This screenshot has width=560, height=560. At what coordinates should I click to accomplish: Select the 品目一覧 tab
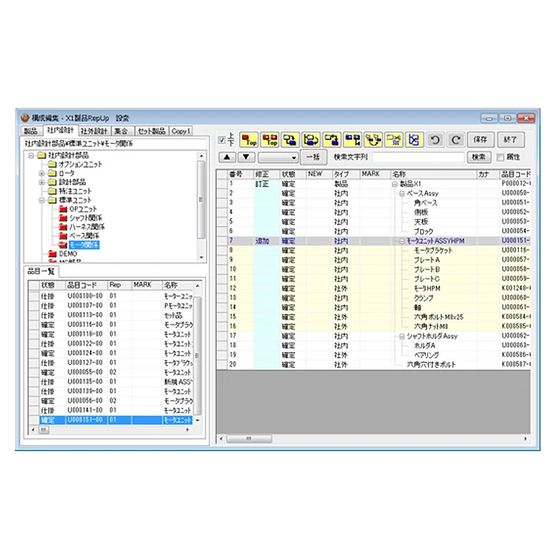(x=41, y=271)
